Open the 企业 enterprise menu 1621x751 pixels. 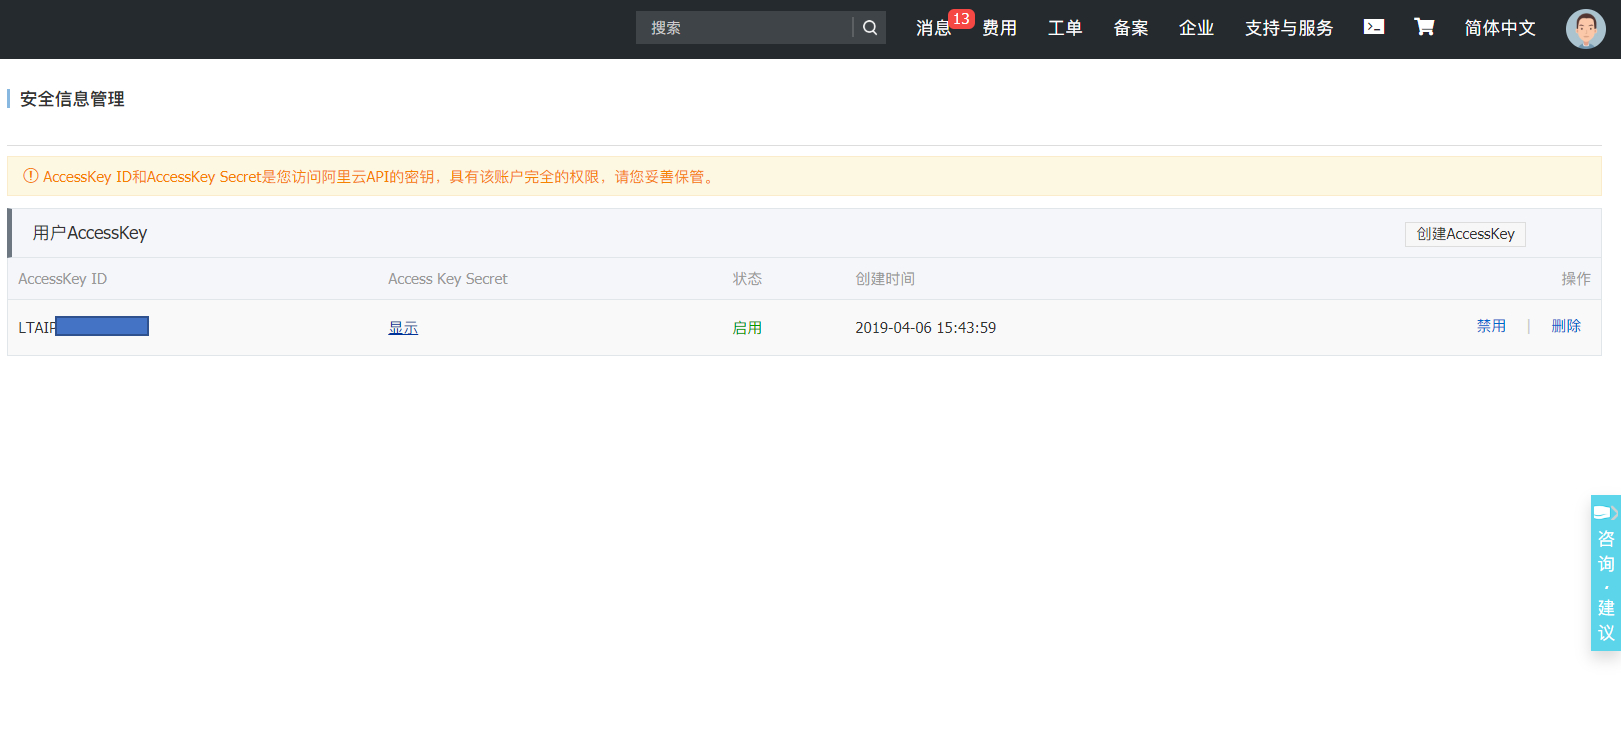pyautogui.click(x=1196, y=28)
